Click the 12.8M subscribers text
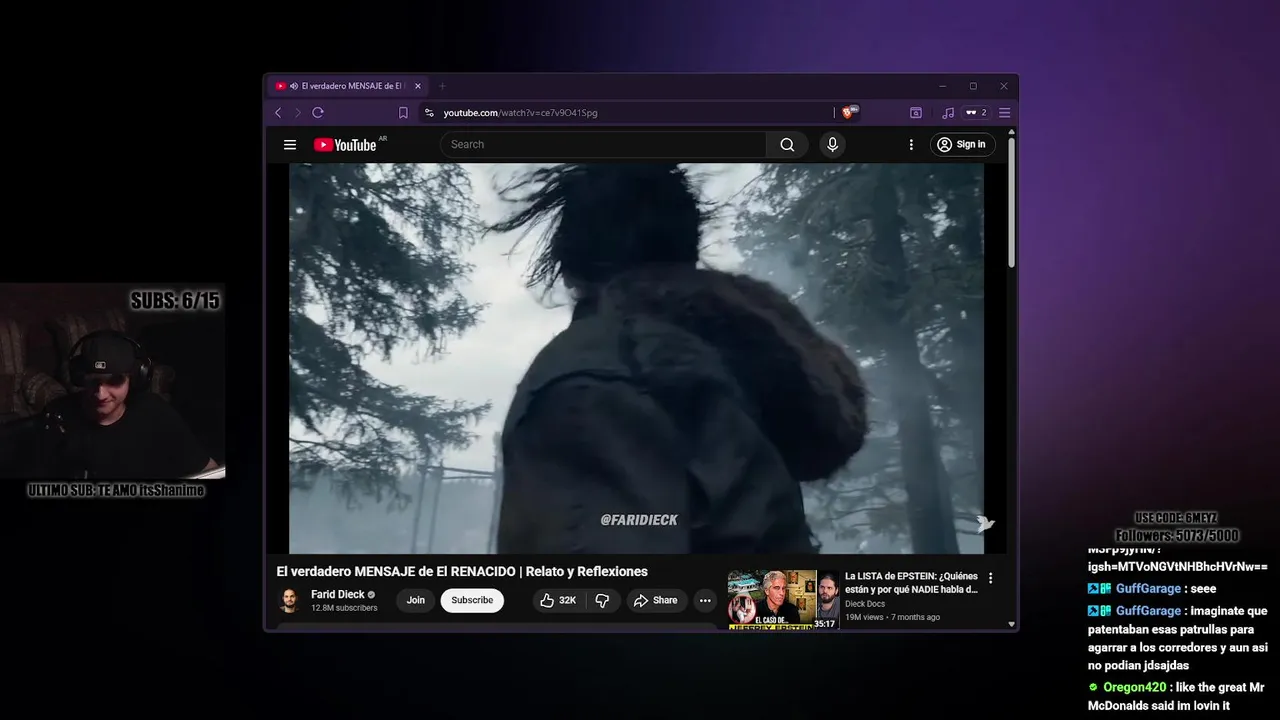1280x720 pixels. (344, 608)
